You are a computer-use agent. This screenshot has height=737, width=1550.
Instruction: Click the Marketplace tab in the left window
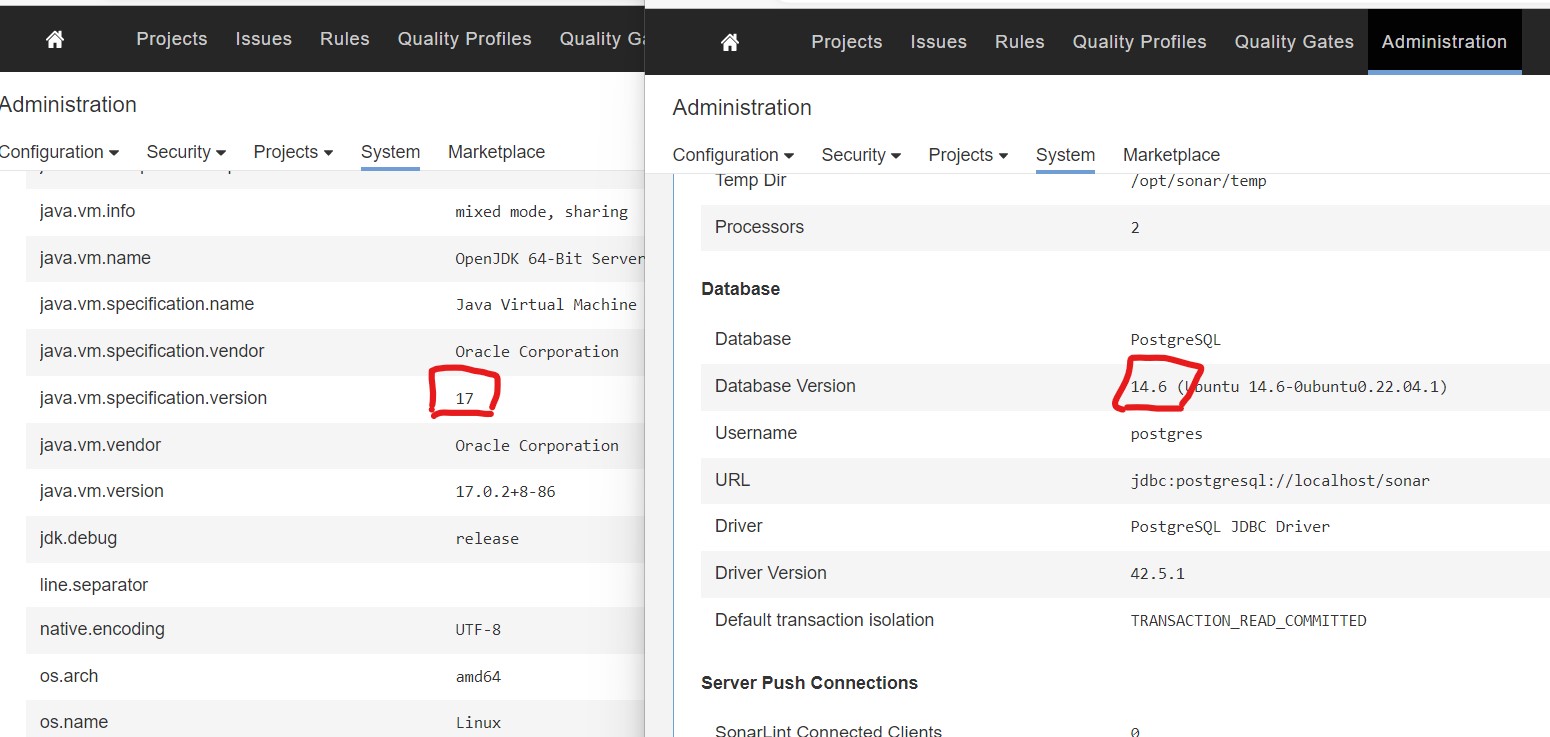[496, 151]
